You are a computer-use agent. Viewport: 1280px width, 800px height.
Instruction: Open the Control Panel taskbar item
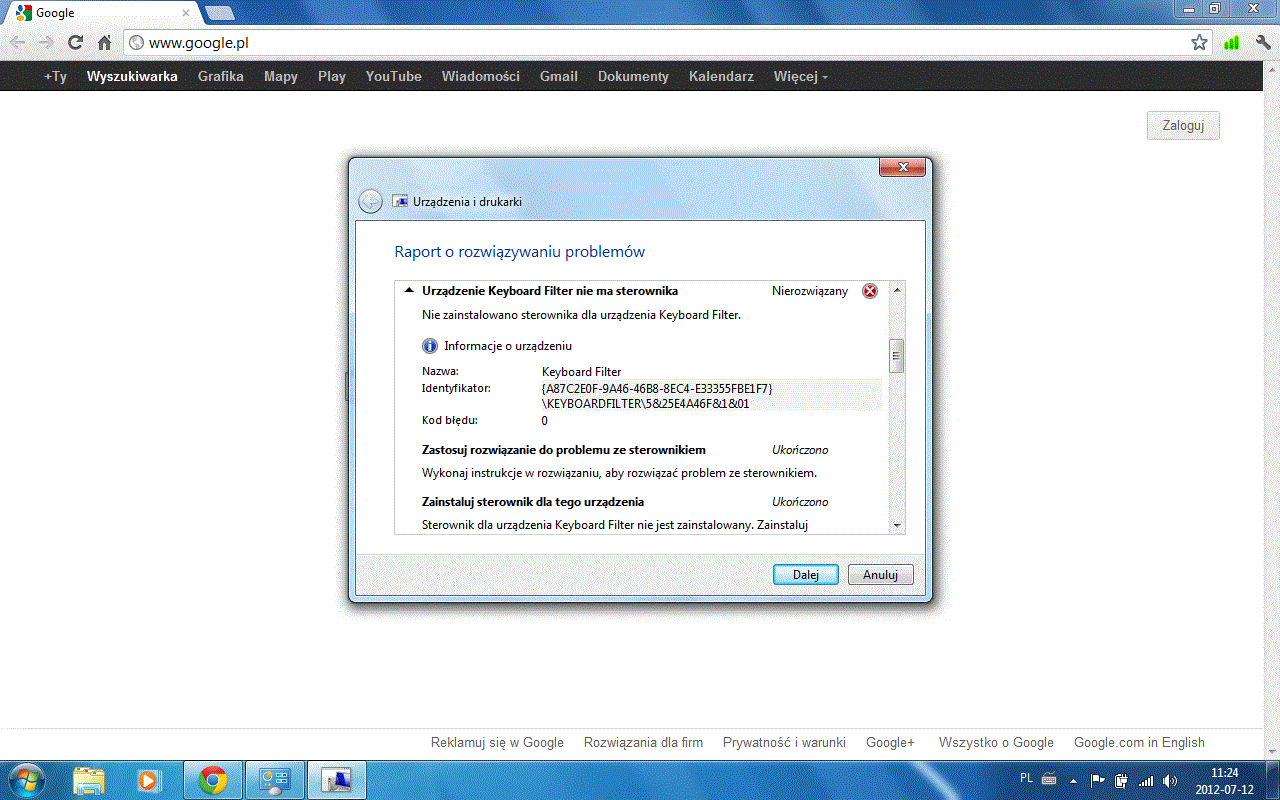pos(274,780)
